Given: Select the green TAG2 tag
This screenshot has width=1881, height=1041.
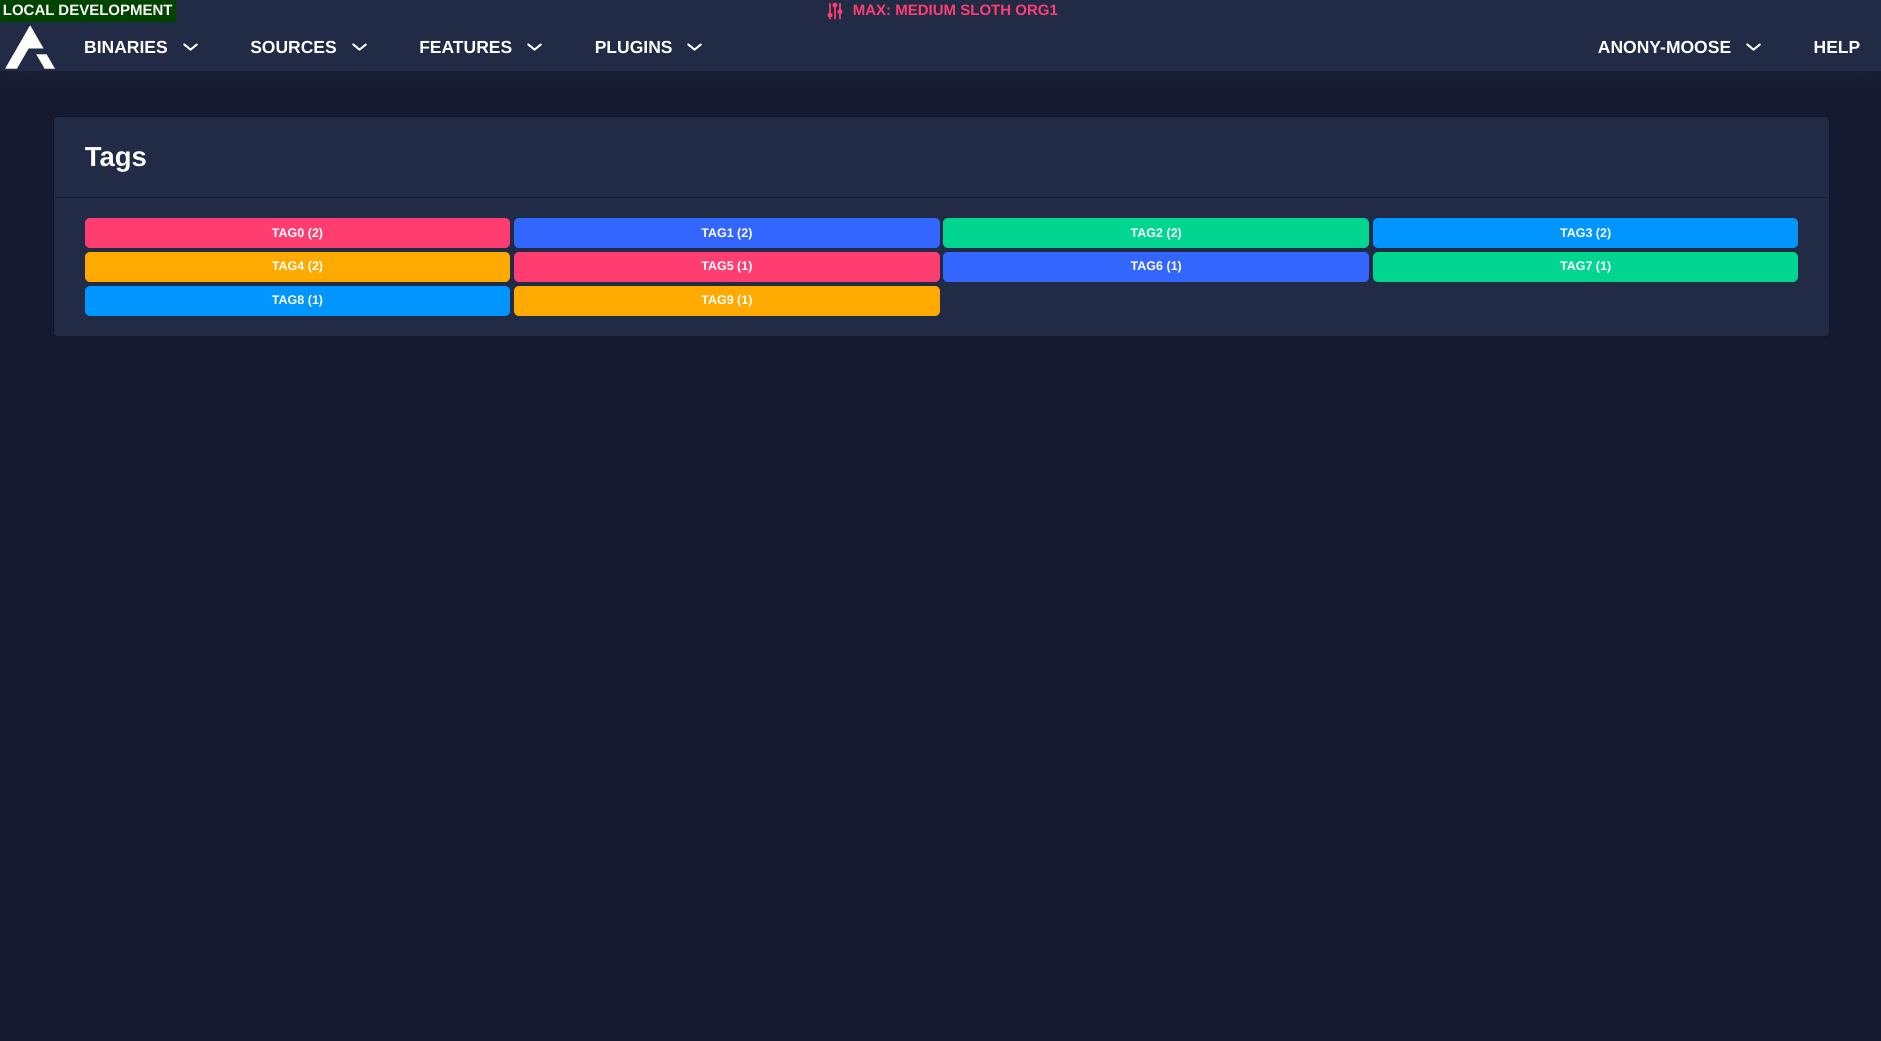Looking at the screenshot, I should (x=1155, y=232).
